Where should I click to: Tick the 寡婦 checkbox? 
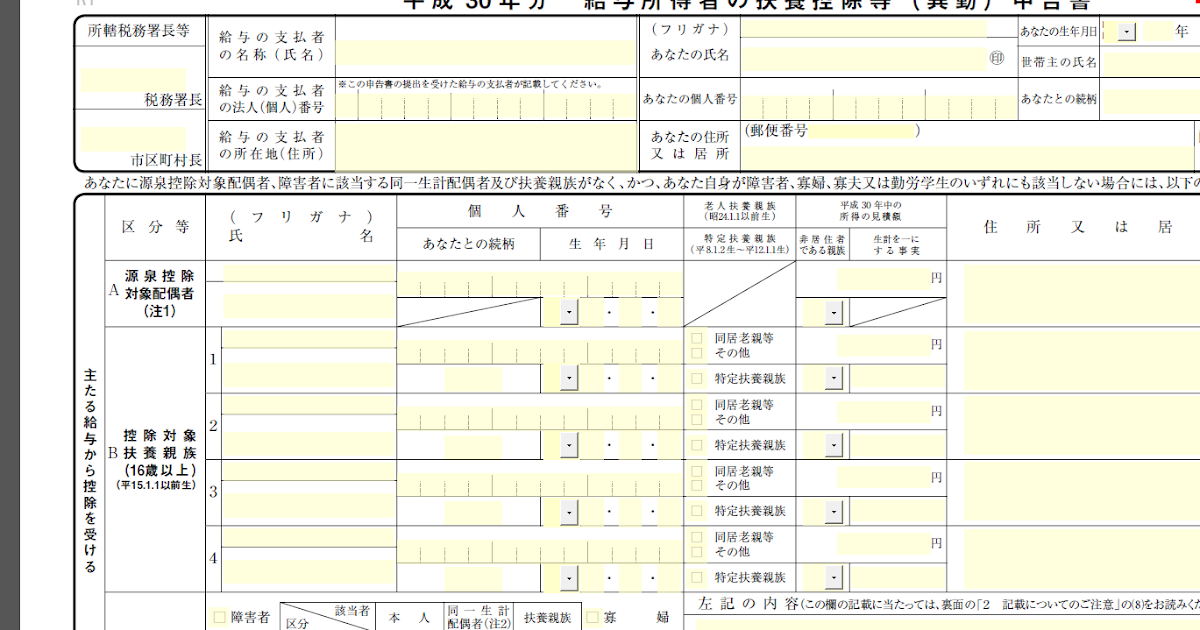(x=592, y=618)
